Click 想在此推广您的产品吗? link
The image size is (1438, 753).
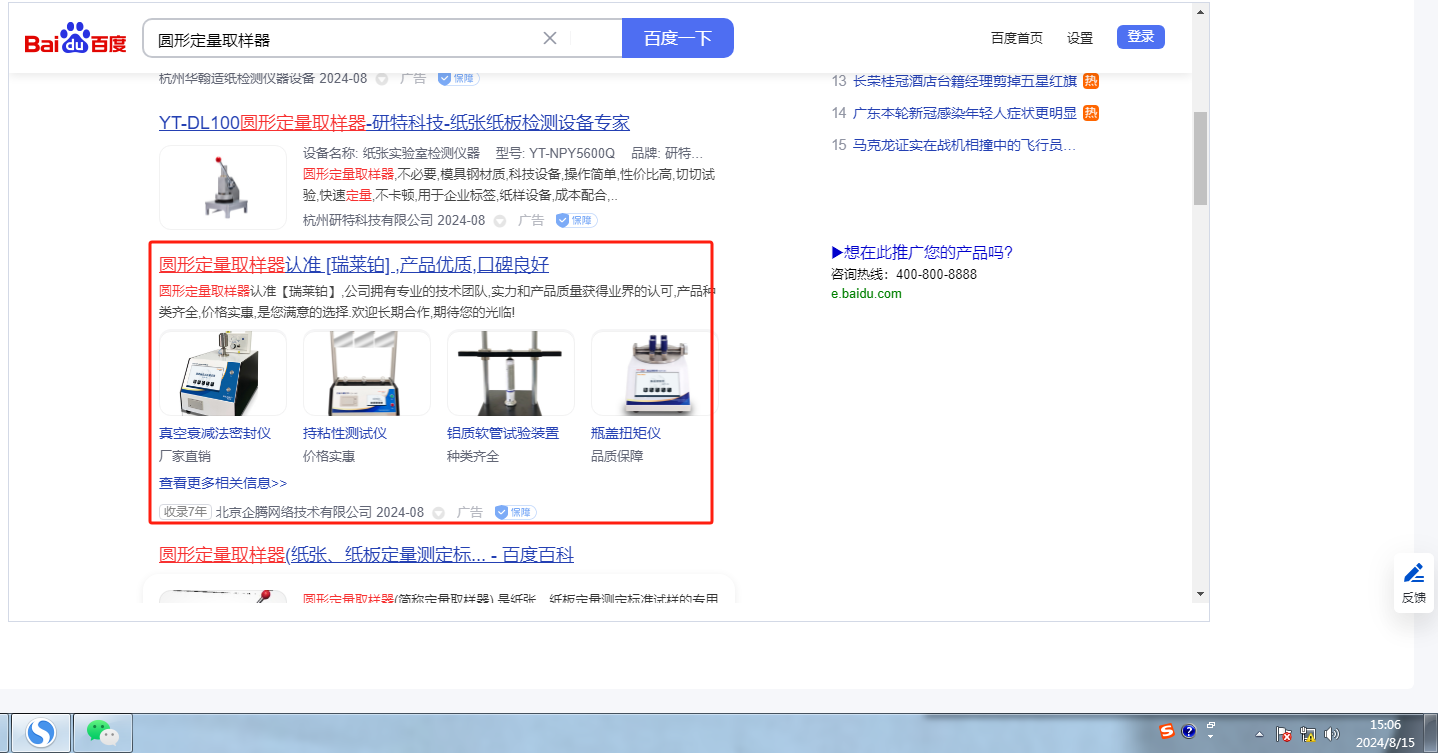922,252
